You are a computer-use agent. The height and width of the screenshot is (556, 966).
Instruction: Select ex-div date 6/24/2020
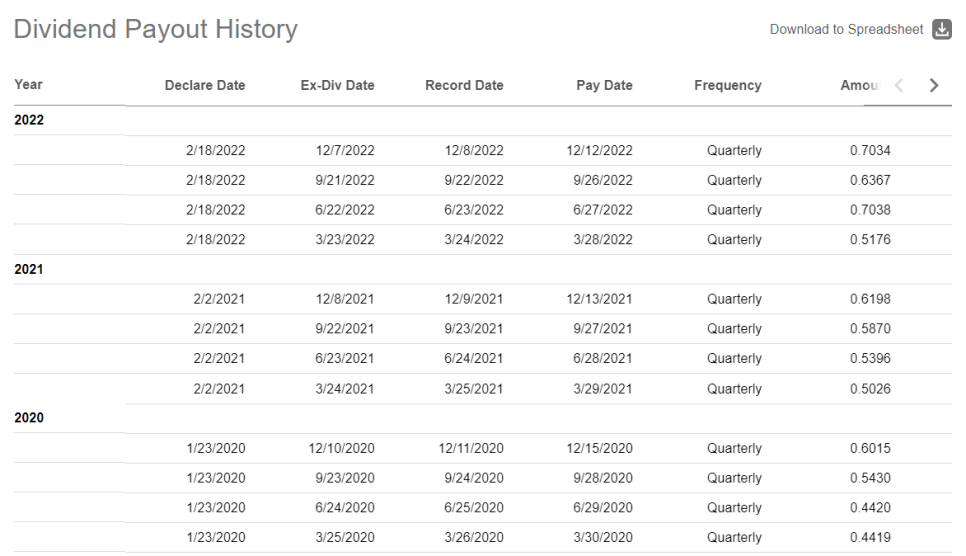[345, 507]
